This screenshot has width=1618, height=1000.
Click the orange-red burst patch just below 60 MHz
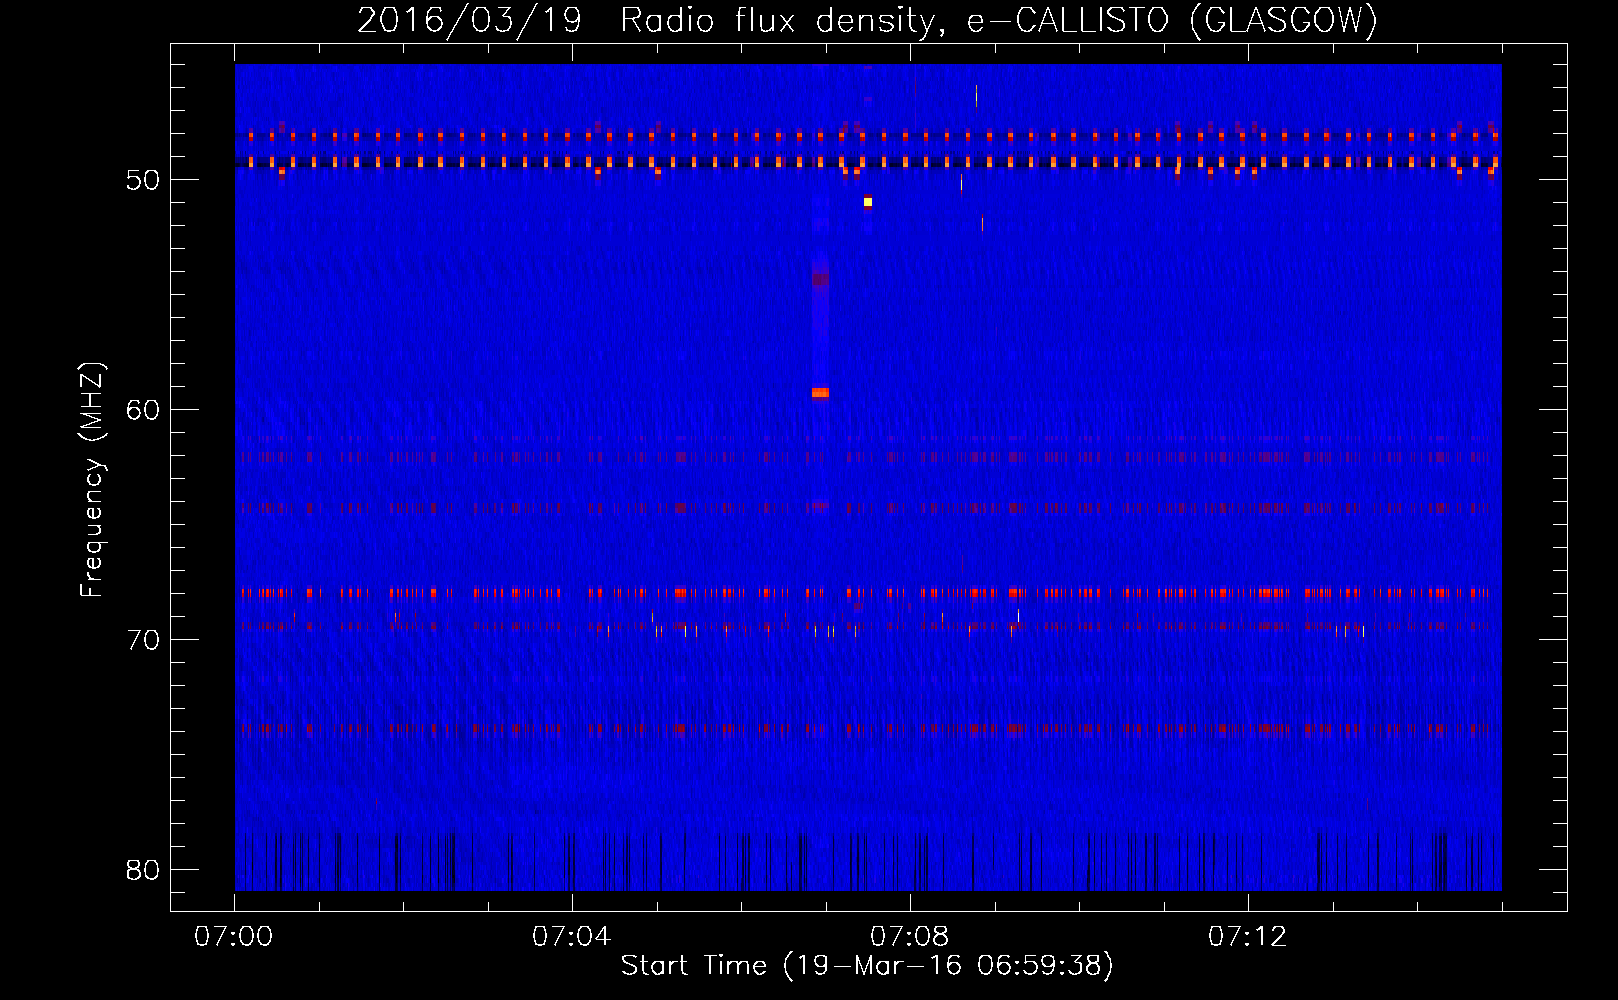point(820,393)
